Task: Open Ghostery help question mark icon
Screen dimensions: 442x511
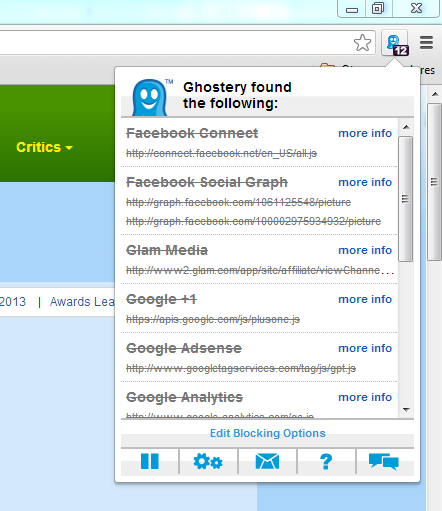Action: coord(326,462)
